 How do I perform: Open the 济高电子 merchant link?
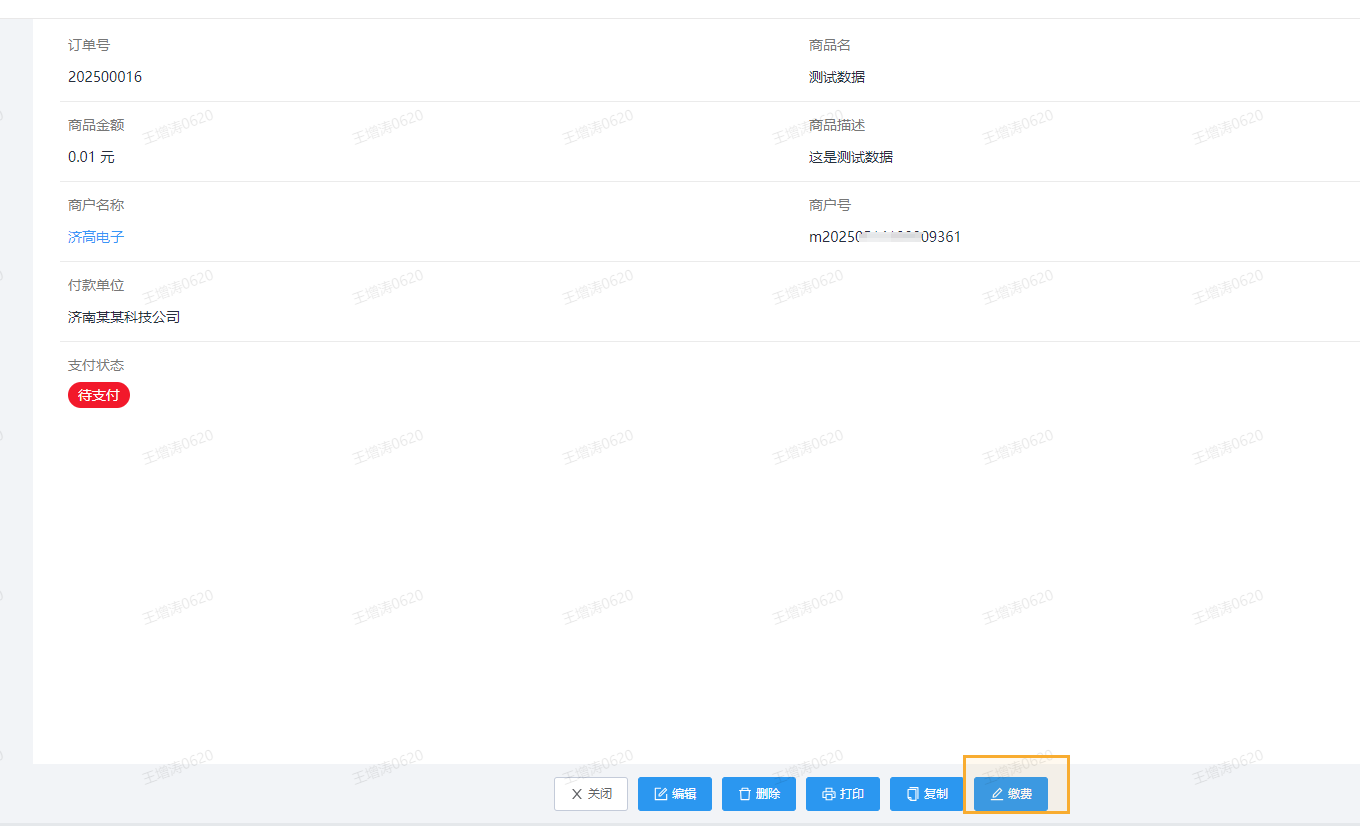coord(96,237)
